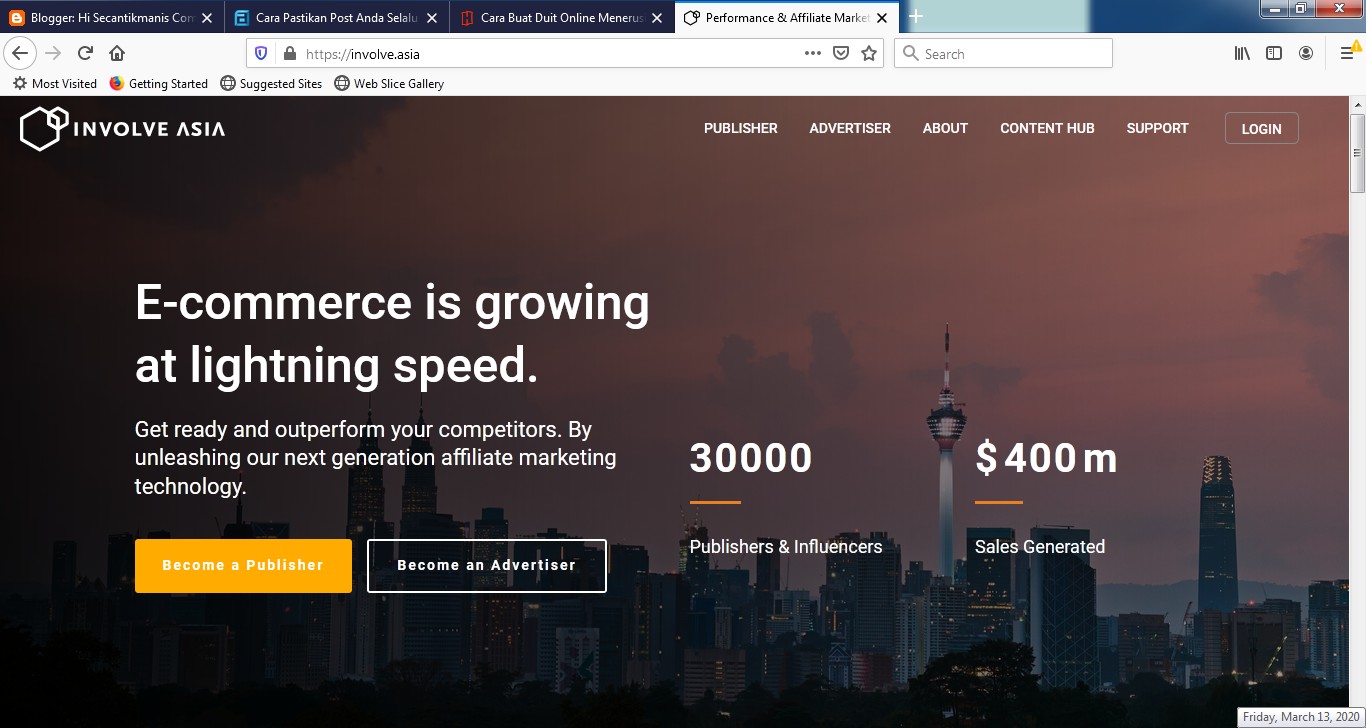The image size is (1366, 728).
Task: View site security padlock info
Action: pos(290,54)
